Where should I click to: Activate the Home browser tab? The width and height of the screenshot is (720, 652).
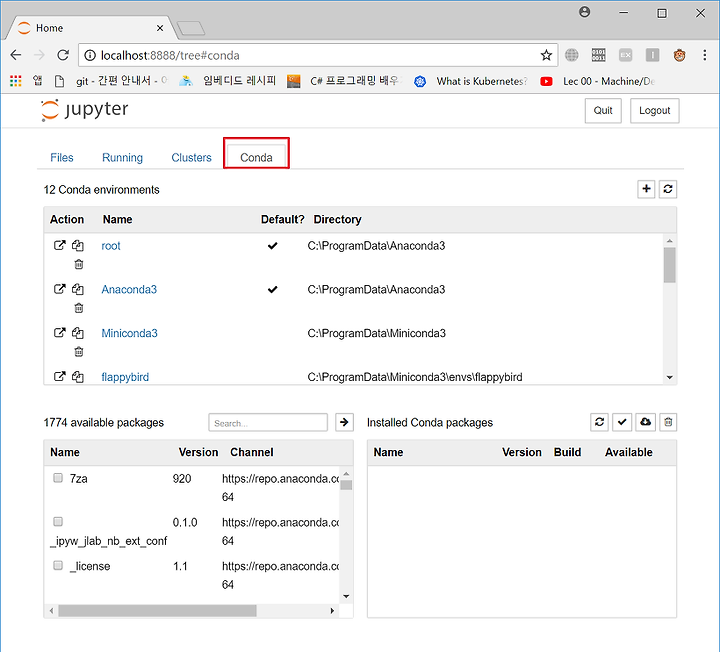point(90,28)
